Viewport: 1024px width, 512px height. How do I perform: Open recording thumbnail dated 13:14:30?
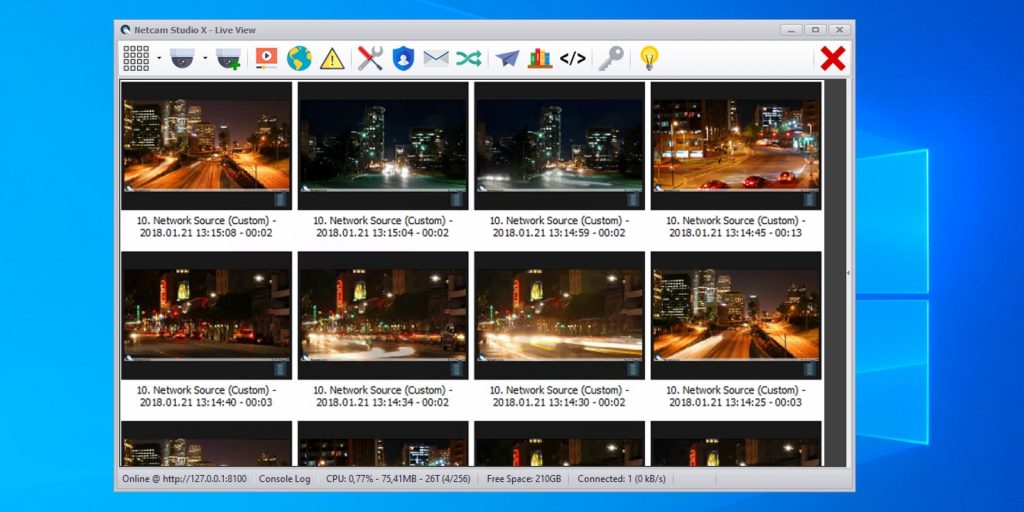click(x=559, y=315)
